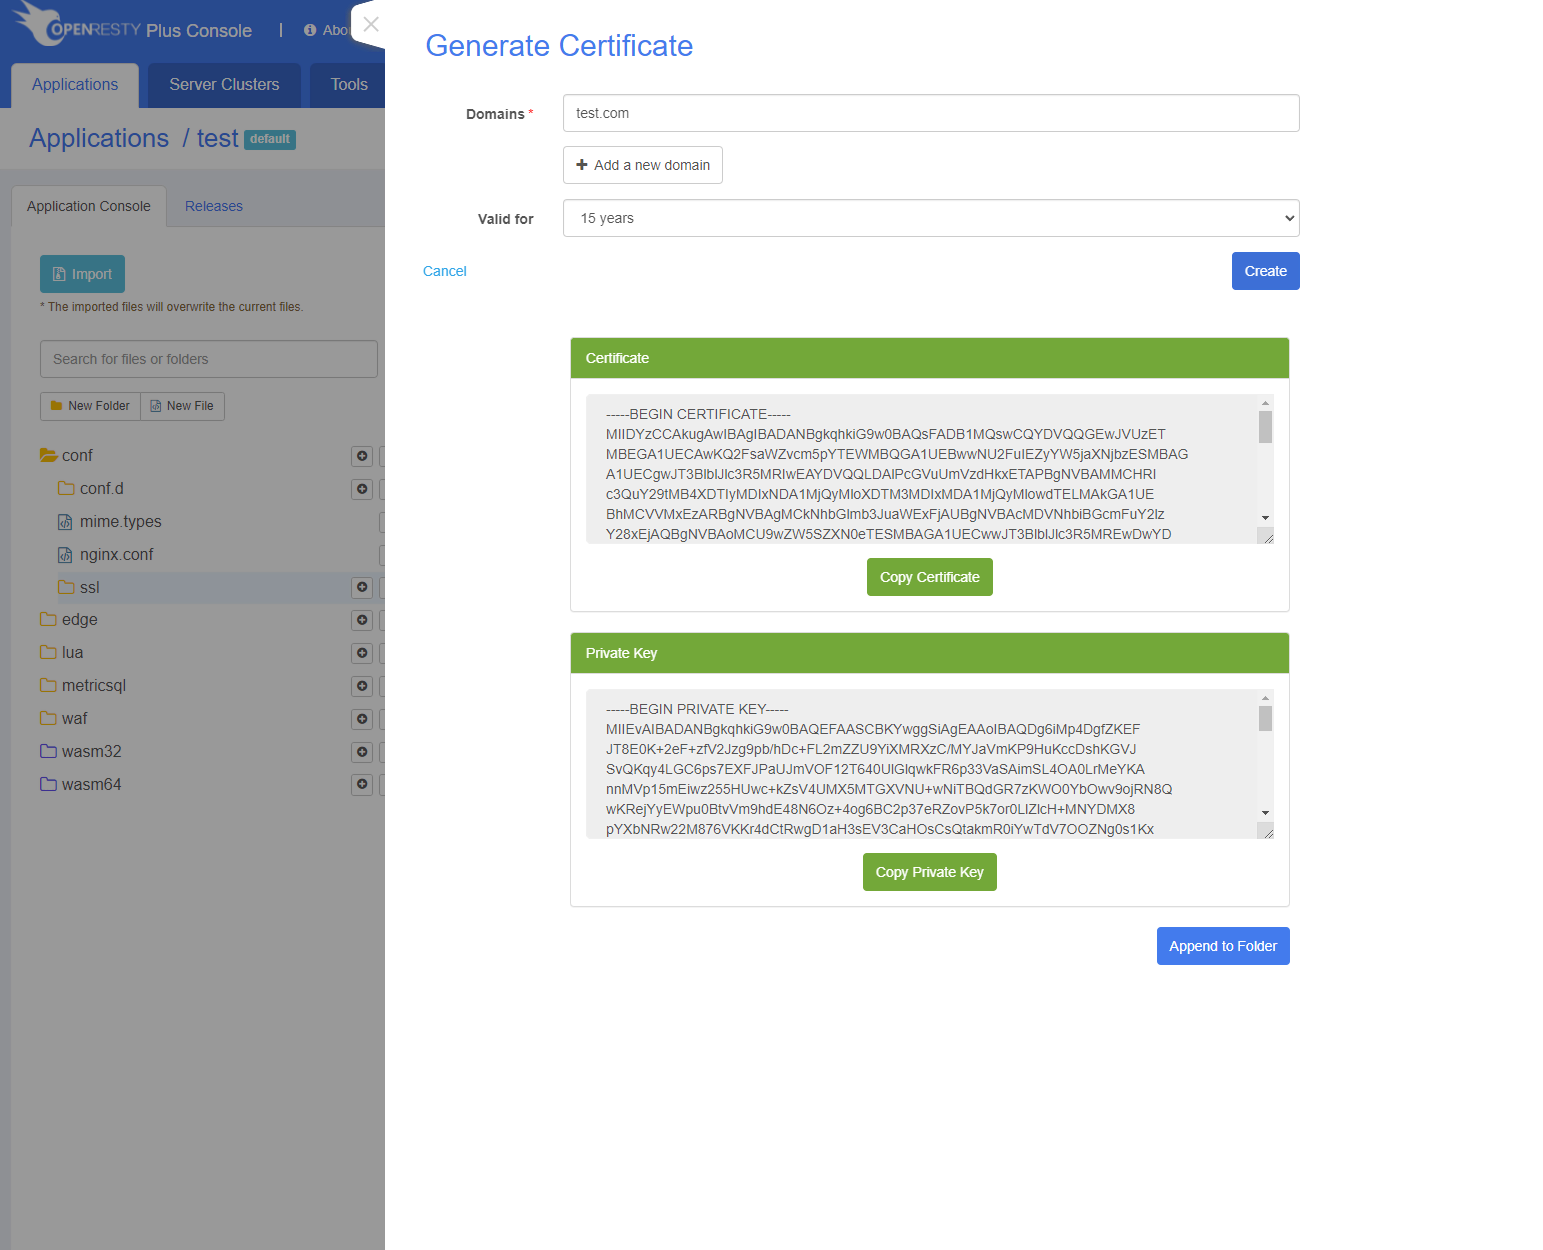Click the Search for files or folders field
This screenshot has width=1543, height=1250.
[x=209, y=359]
